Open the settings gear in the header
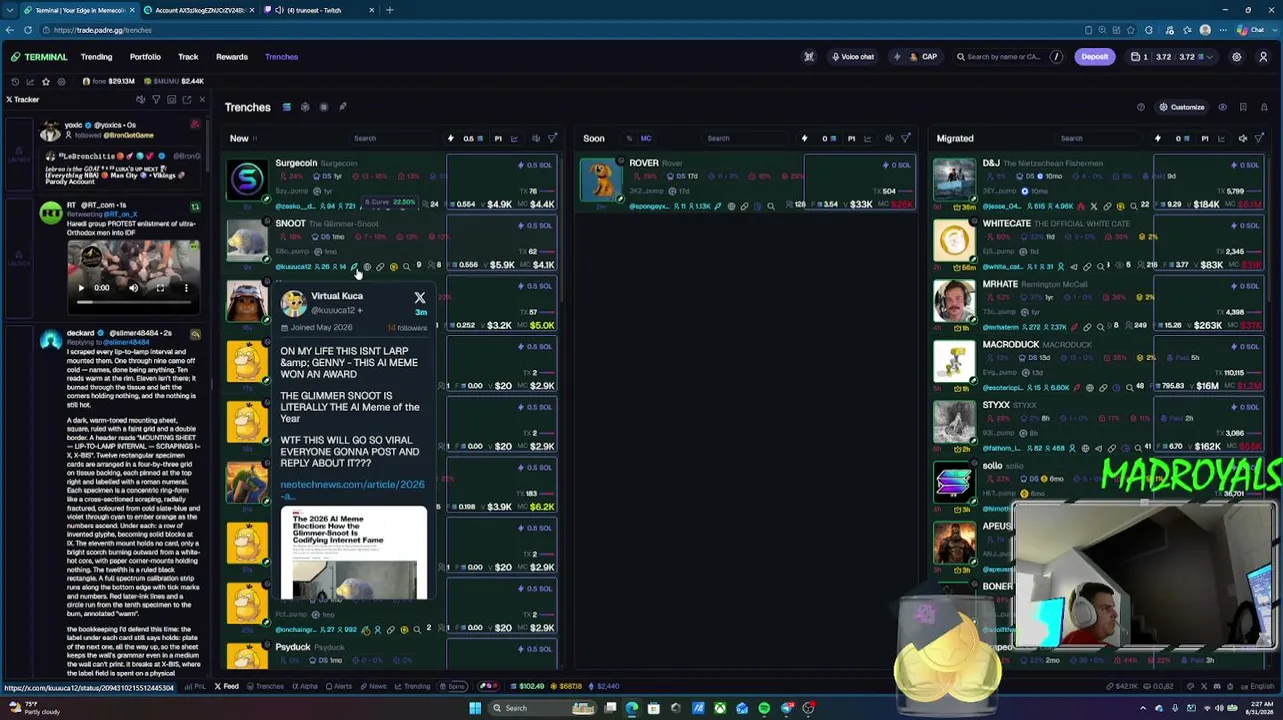This screenshot has height=720, width=1283. pyautogui.click(x=1236, y=57)
